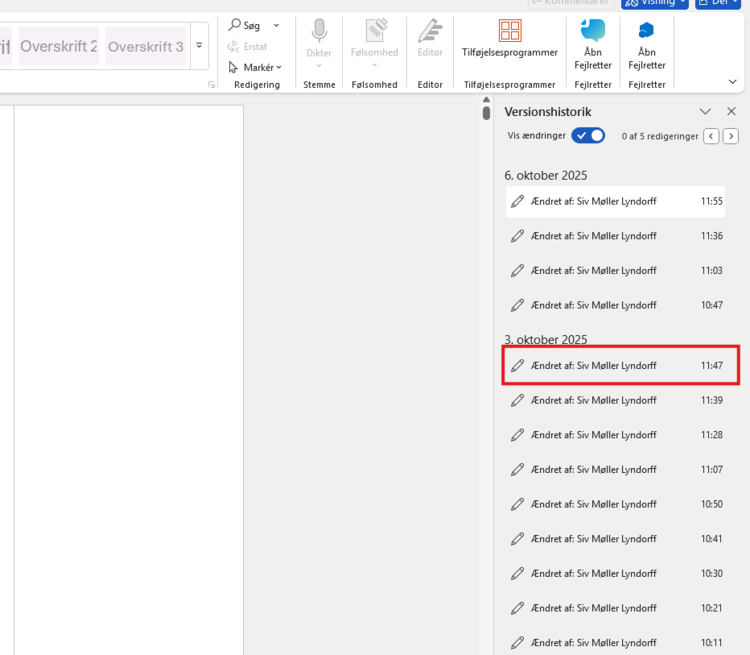The height and width of the screenshot is (655, 750).
Task: Click the Søg magnifier icon
Action: (x=235, y=25)
